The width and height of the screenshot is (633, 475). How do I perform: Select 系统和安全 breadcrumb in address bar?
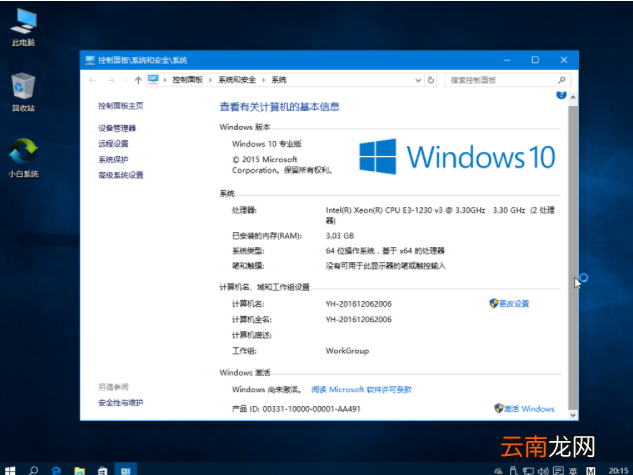point(237,80)
